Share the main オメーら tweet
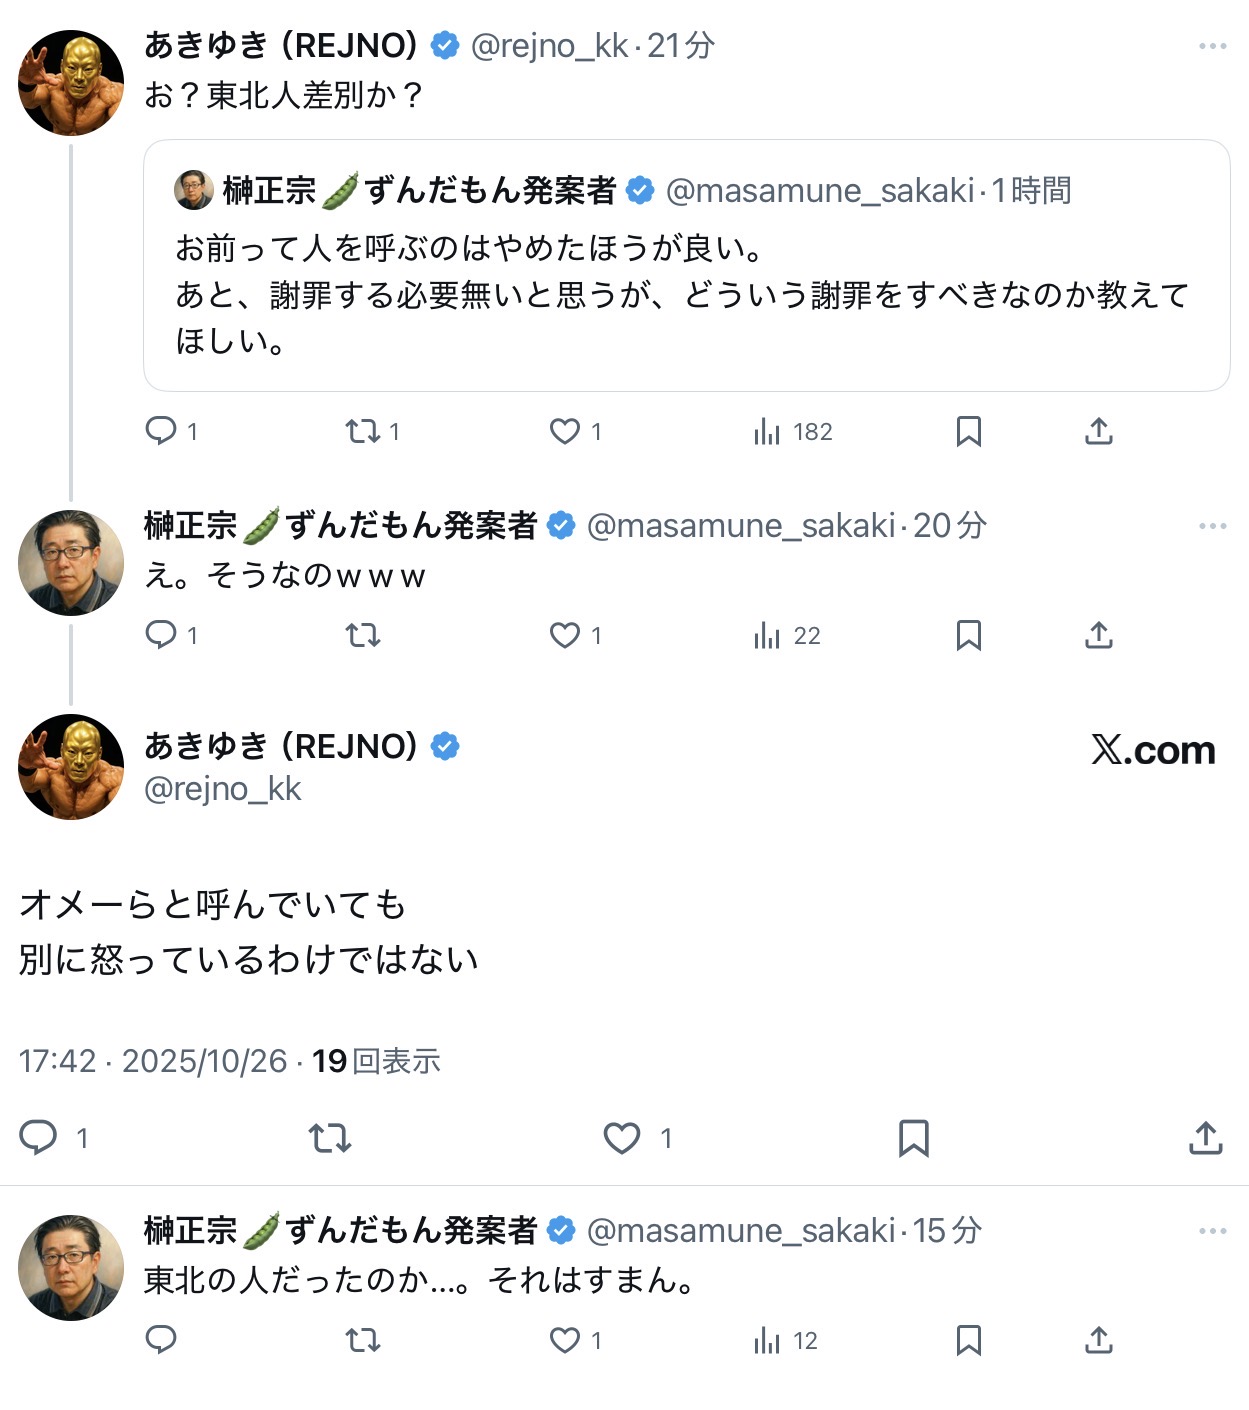 (x=1205, y=1138)
